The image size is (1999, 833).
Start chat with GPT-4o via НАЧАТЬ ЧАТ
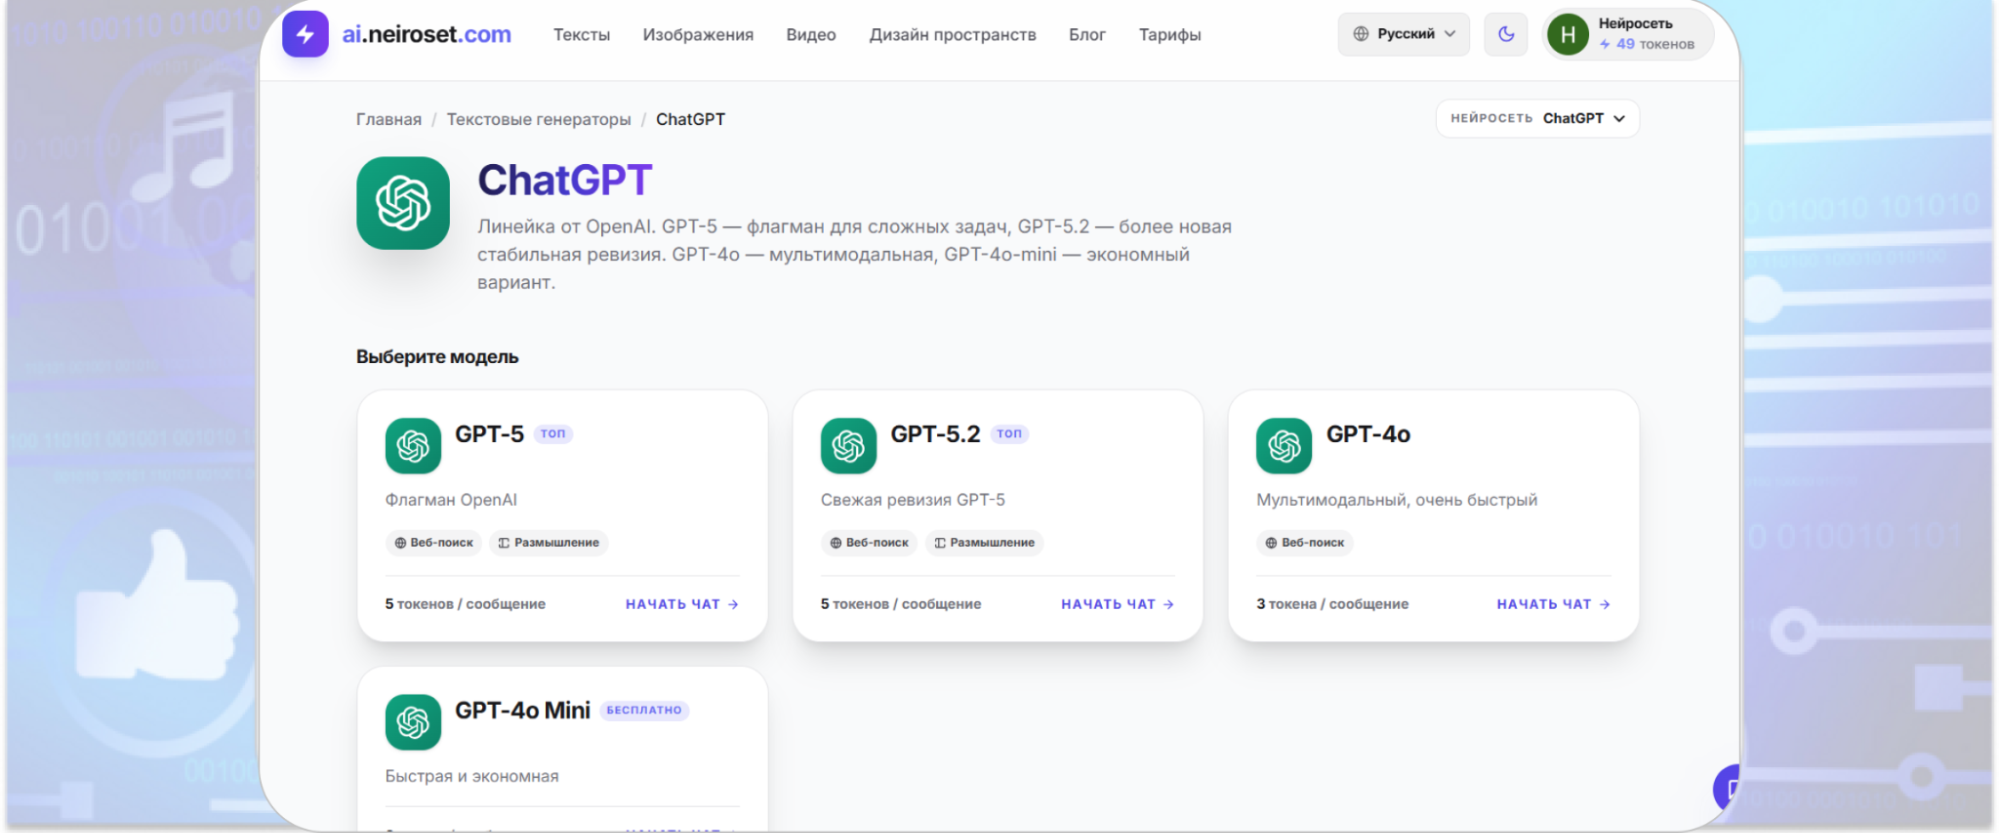tap(1553, 604)
